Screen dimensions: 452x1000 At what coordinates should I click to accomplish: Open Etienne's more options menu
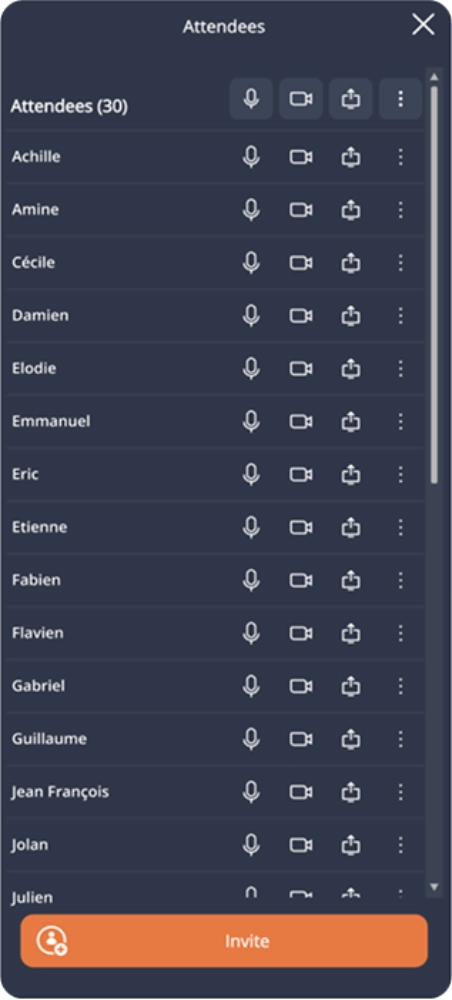[400, 527]
